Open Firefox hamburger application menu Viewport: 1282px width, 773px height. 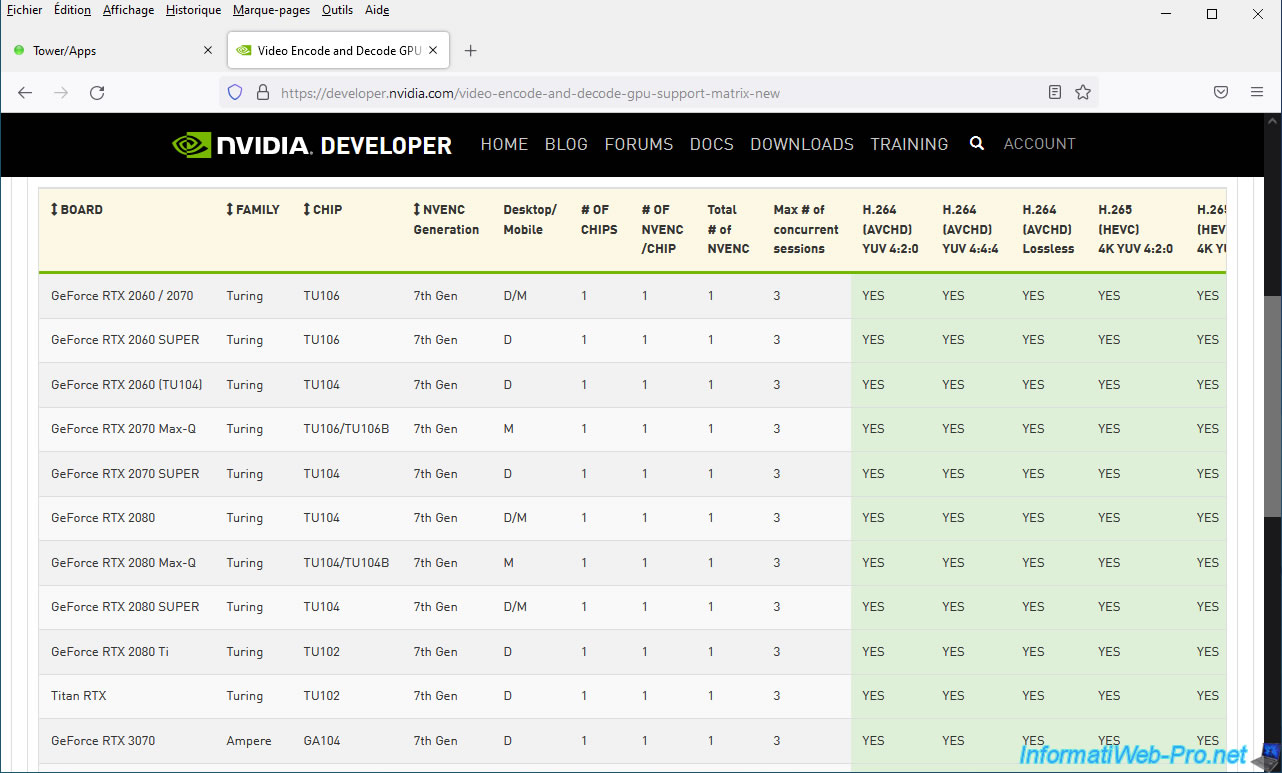coord(1257,93)
